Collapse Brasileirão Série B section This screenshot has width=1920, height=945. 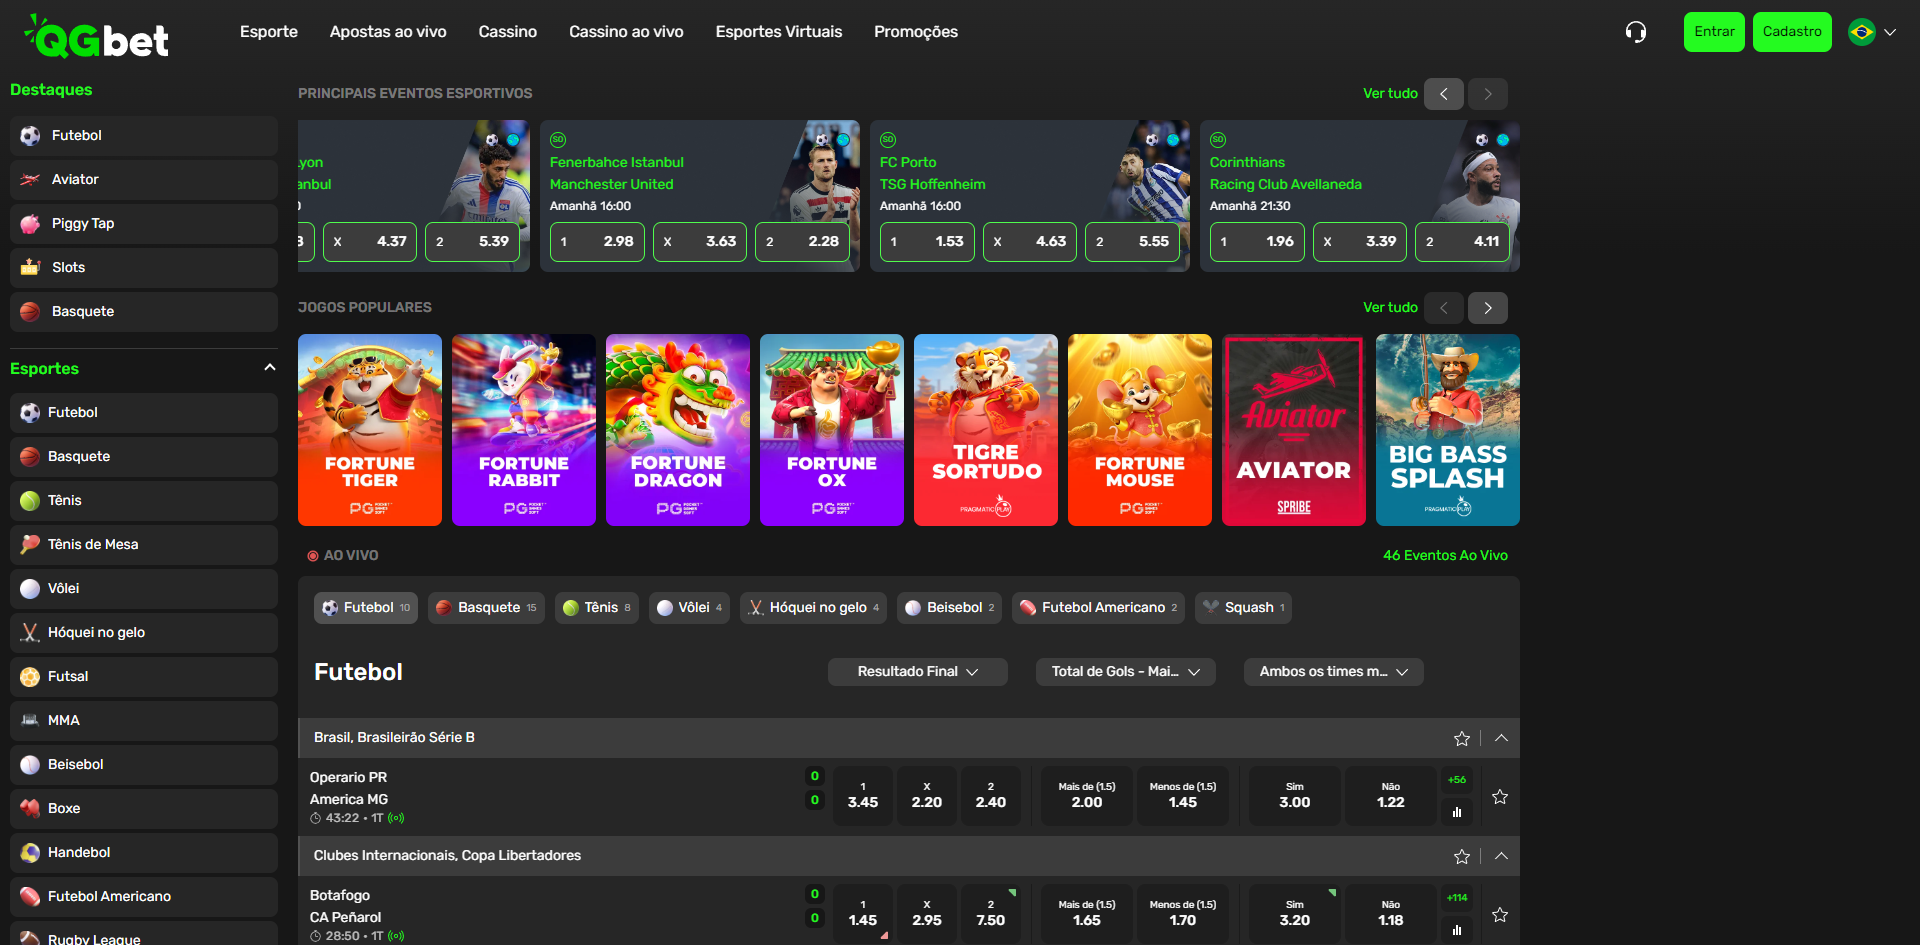[1501, 738]
